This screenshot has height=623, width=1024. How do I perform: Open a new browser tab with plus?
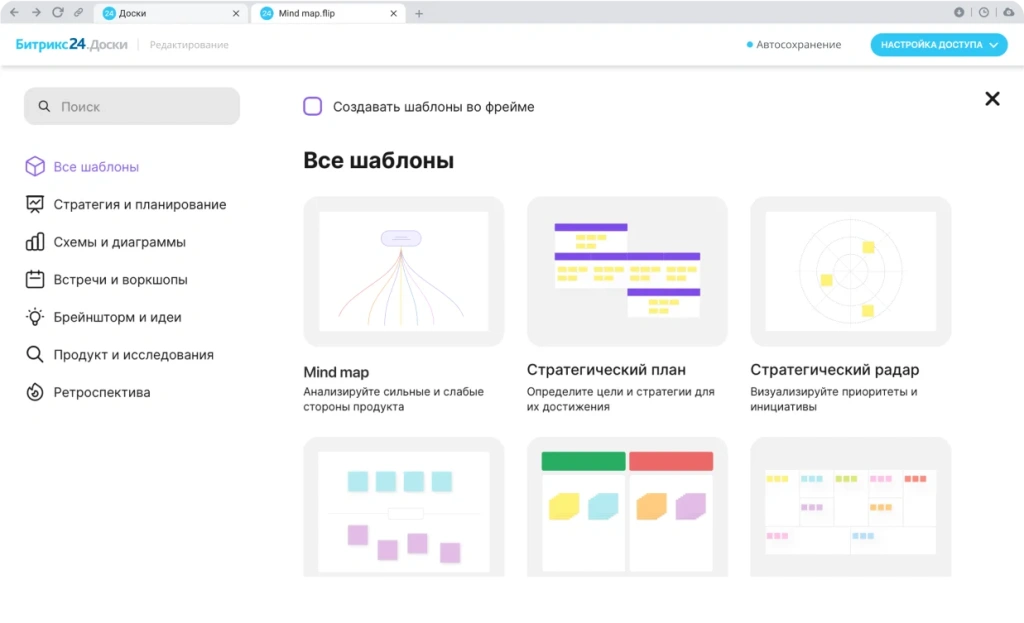click(419, 13)
